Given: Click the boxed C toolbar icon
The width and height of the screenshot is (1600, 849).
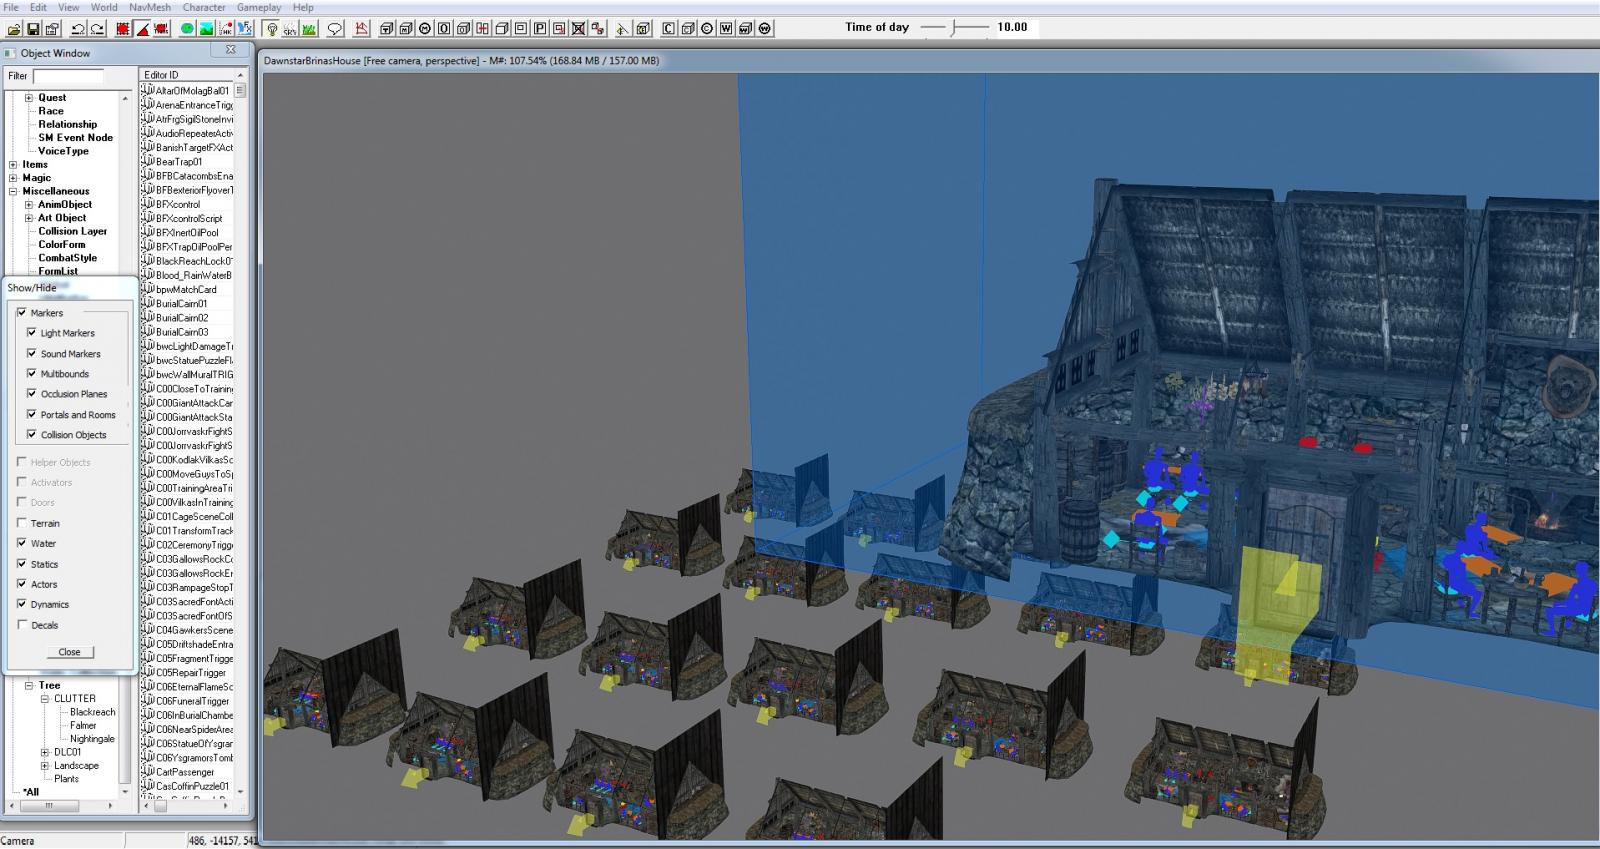Looking at the screenshot, I should [669, 29].
